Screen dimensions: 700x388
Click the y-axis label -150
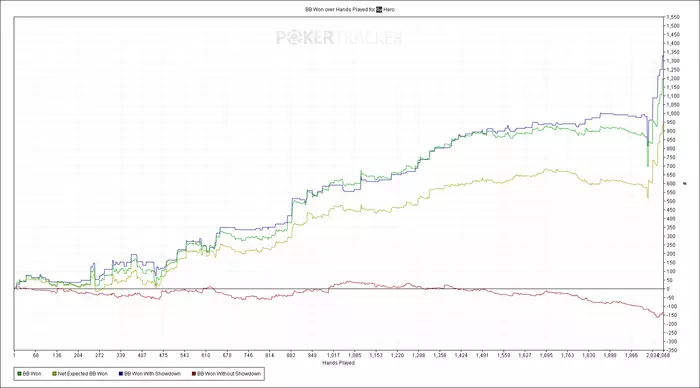672,315
